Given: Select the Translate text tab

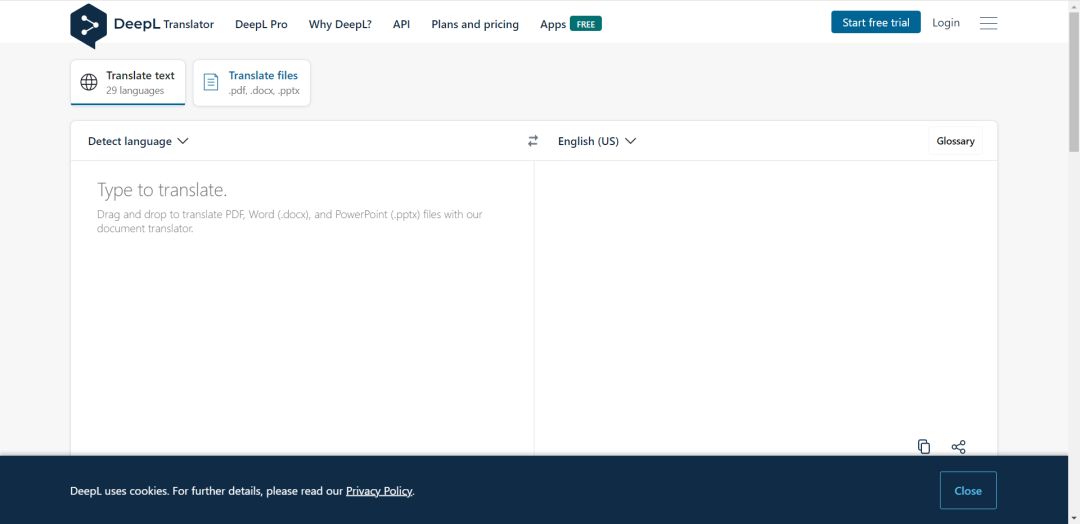Looking at the screenshot, I should [128, 82].
